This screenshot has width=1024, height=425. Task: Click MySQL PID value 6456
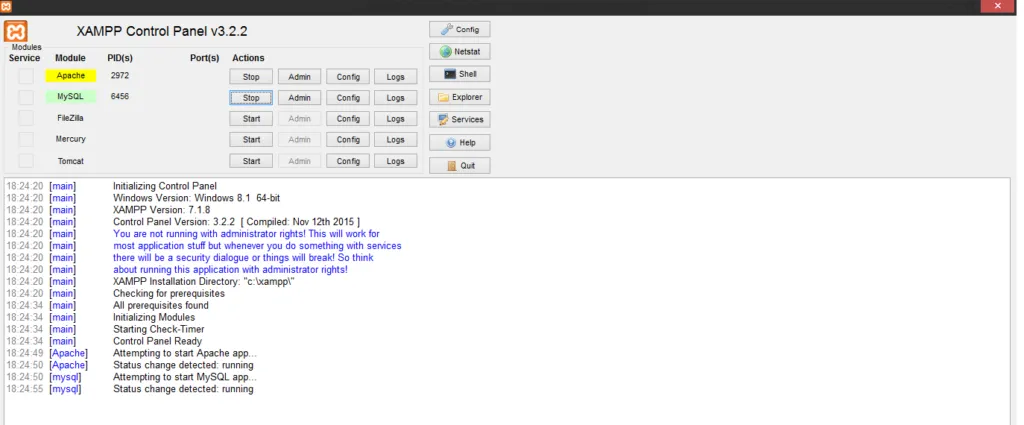pyautogui.click(x=120, y=97)
